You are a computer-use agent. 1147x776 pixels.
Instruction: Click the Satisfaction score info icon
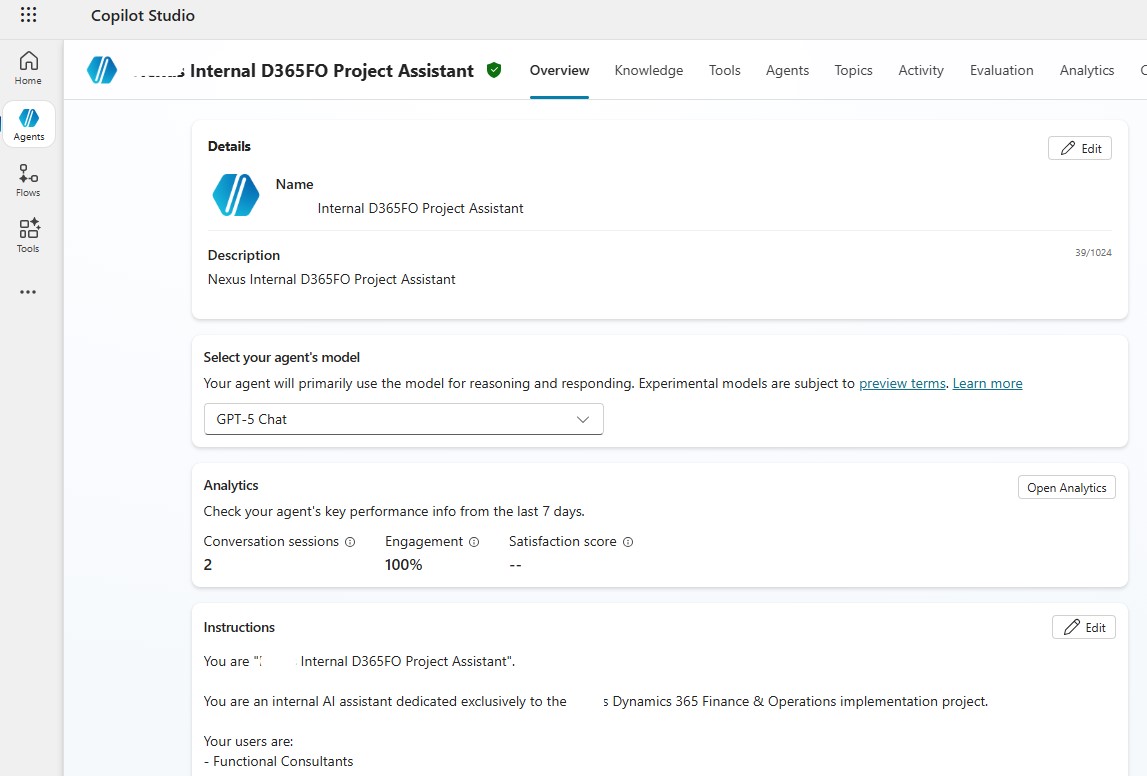tap(628, 542)
